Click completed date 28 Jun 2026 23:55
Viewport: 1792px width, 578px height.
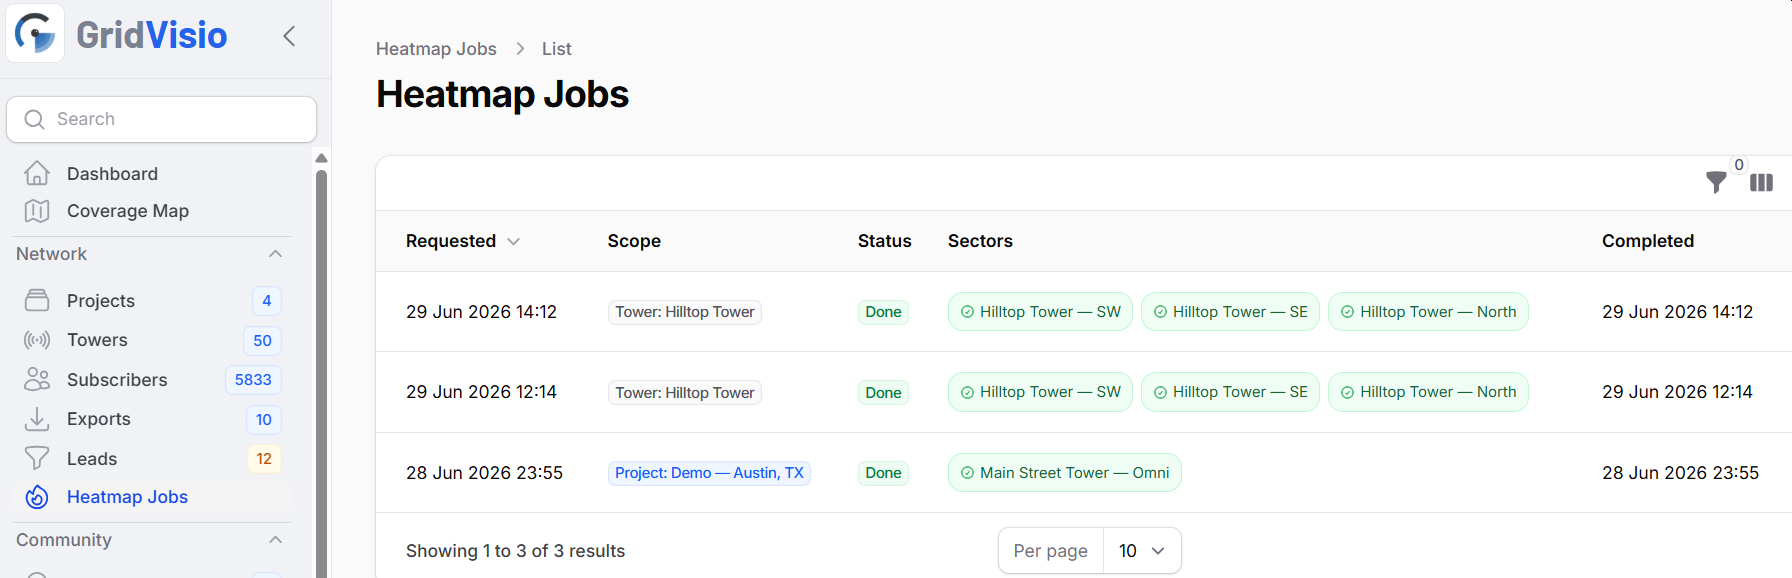(x=1680, y=473)
